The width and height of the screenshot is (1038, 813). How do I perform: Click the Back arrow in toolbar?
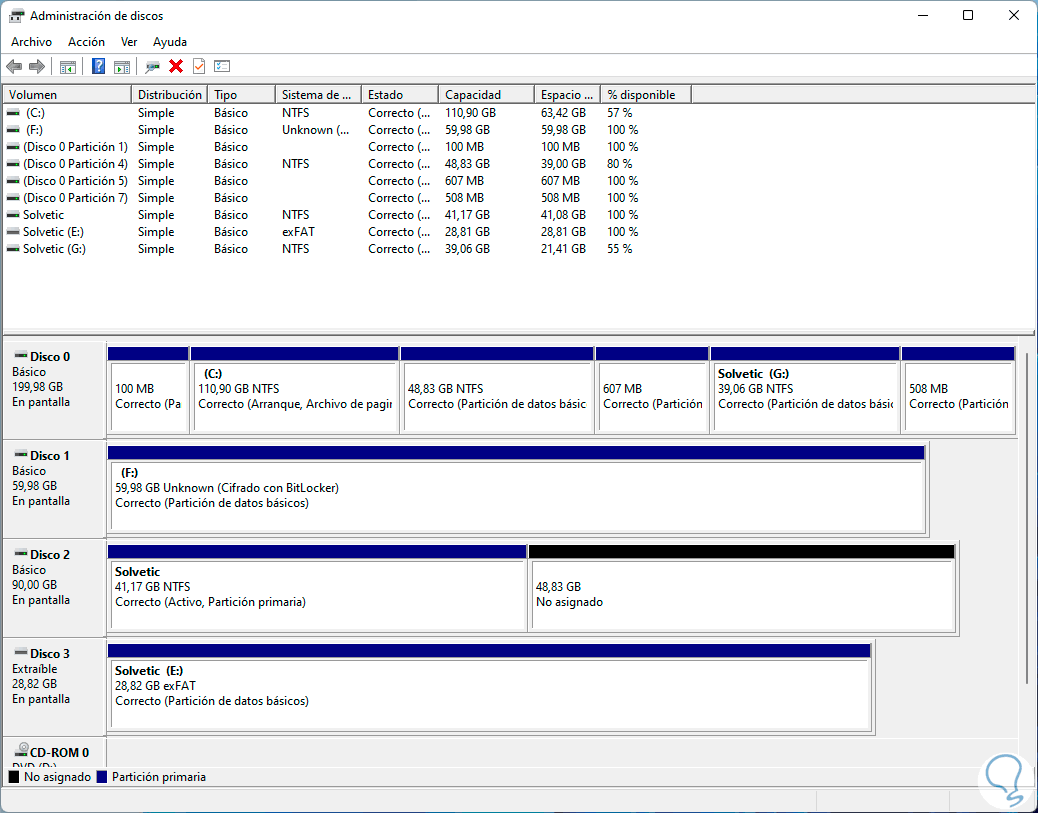[14, 66]
